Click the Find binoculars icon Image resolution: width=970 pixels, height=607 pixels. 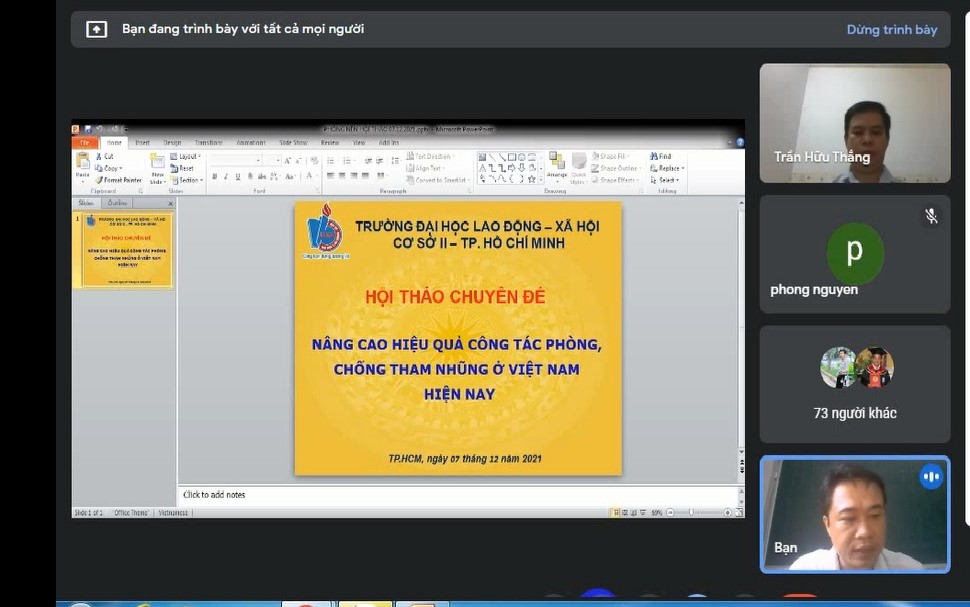[x=654, y=157]
